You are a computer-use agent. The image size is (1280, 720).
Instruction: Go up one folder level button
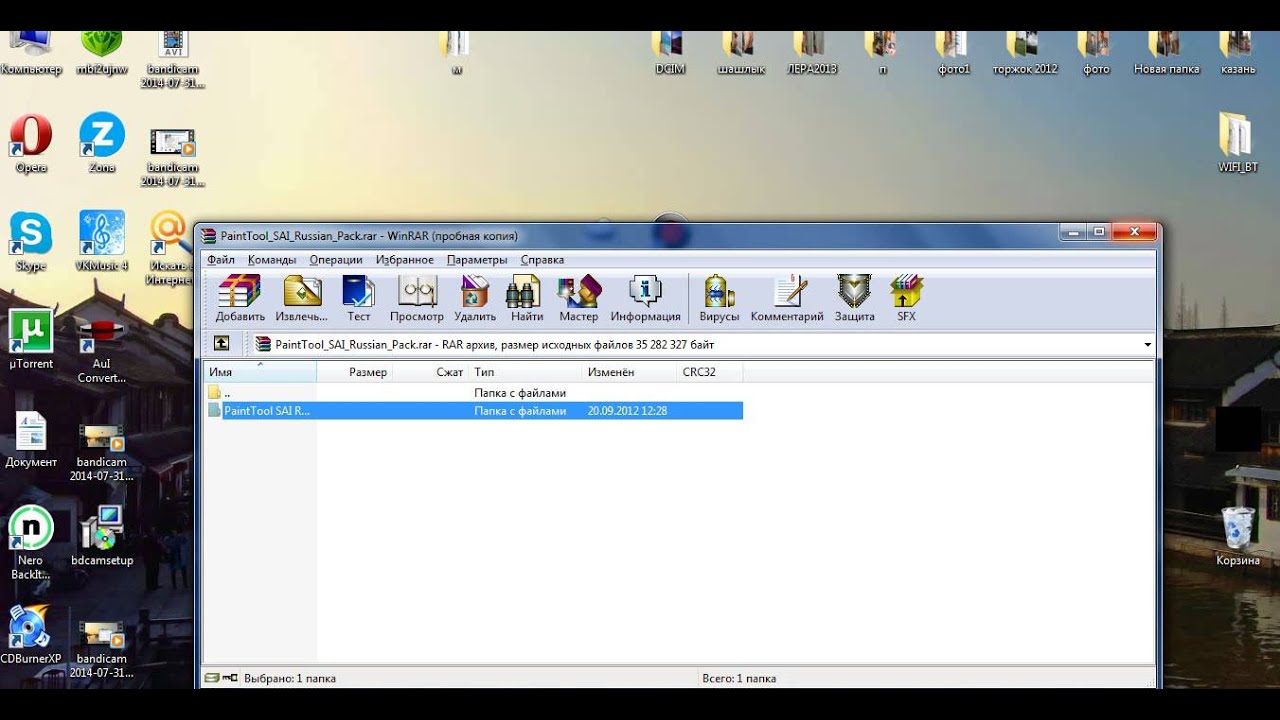click(x=222, y=344)
